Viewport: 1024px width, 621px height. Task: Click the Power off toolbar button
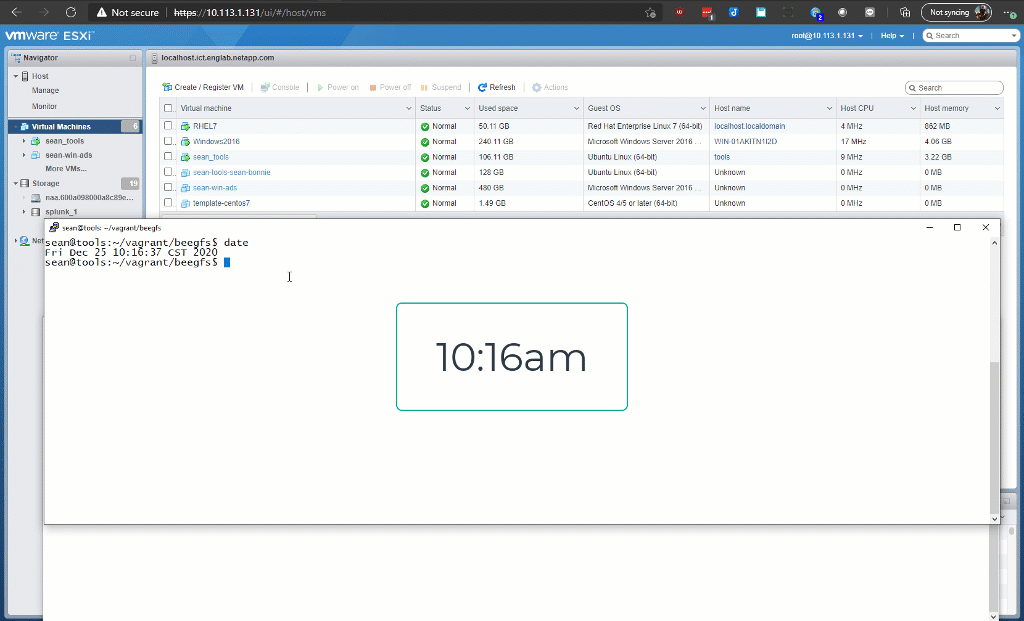tap(390, 88)
